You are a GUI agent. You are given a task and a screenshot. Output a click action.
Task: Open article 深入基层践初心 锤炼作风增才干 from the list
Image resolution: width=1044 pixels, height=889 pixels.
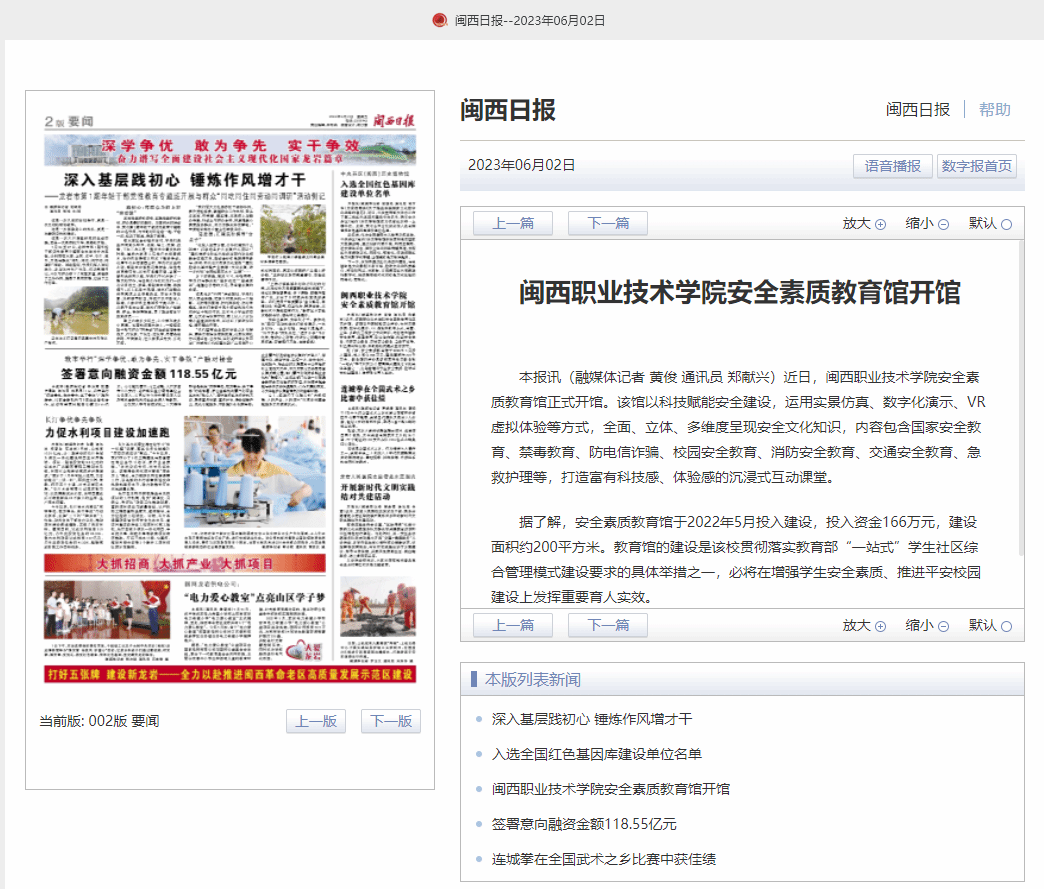[591, 719]
